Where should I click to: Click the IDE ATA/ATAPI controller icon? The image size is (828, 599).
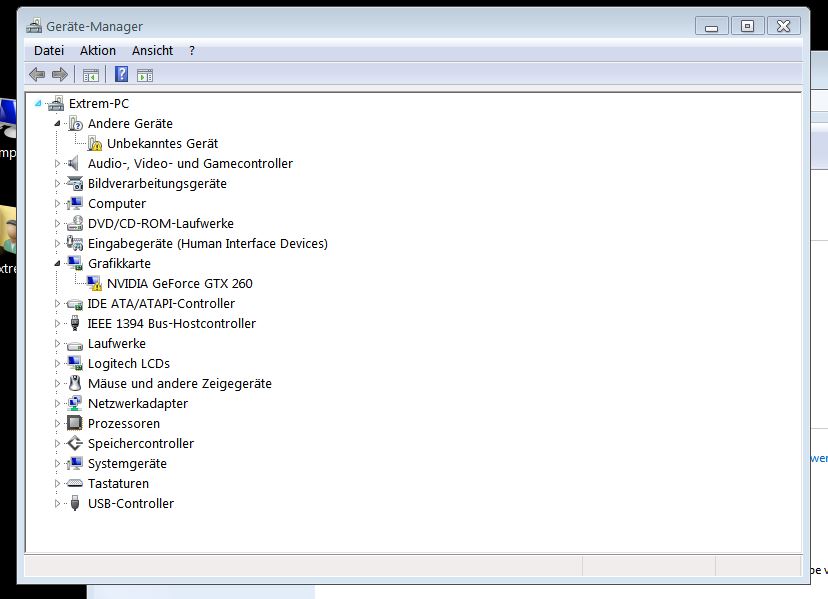75,304
